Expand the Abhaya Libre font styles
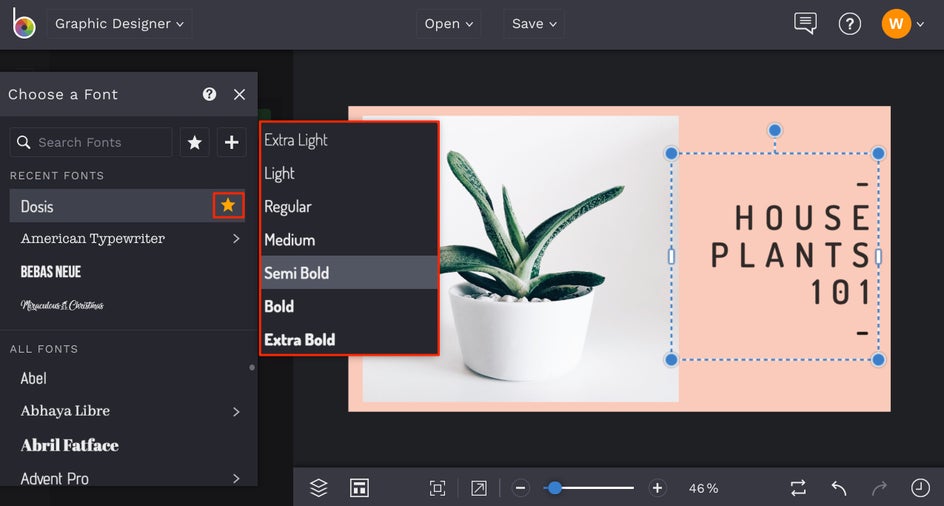This screenshot has height=506, width=944. click(x=236, y=411)
